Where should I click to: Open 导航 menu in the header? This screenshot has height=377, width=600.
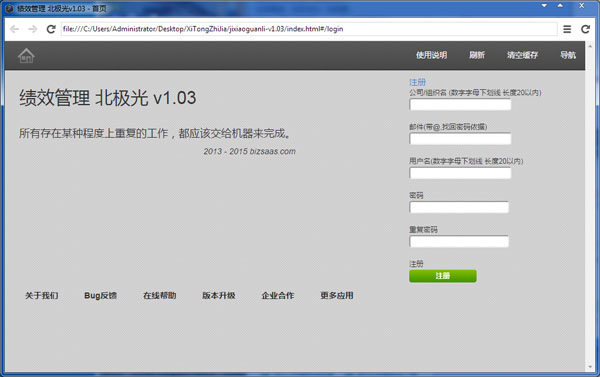tap(568, 55)
